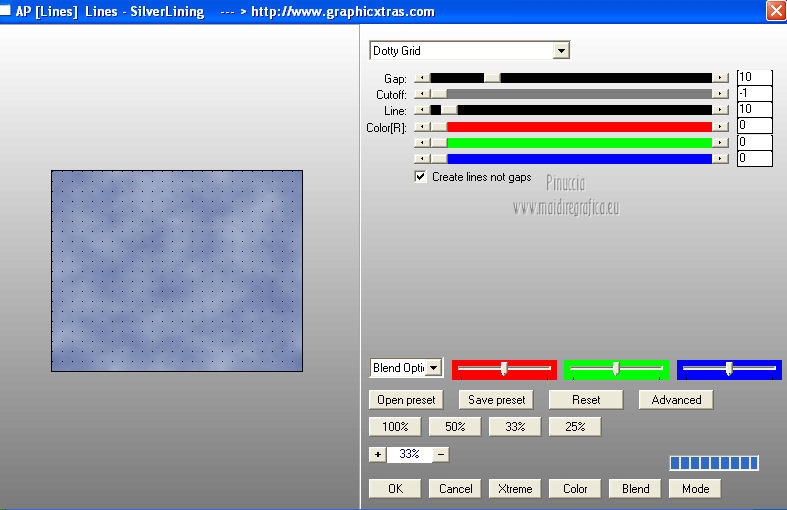
Task: Open the Dotty Grid effect dropdown
Action: [561, 50]
